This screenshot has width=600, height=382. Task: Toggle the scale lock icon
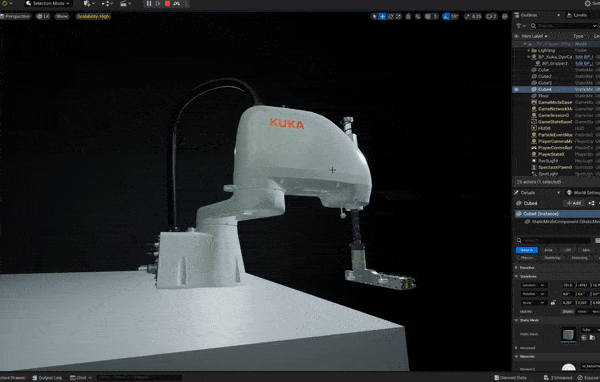click(x=553, y=303)
